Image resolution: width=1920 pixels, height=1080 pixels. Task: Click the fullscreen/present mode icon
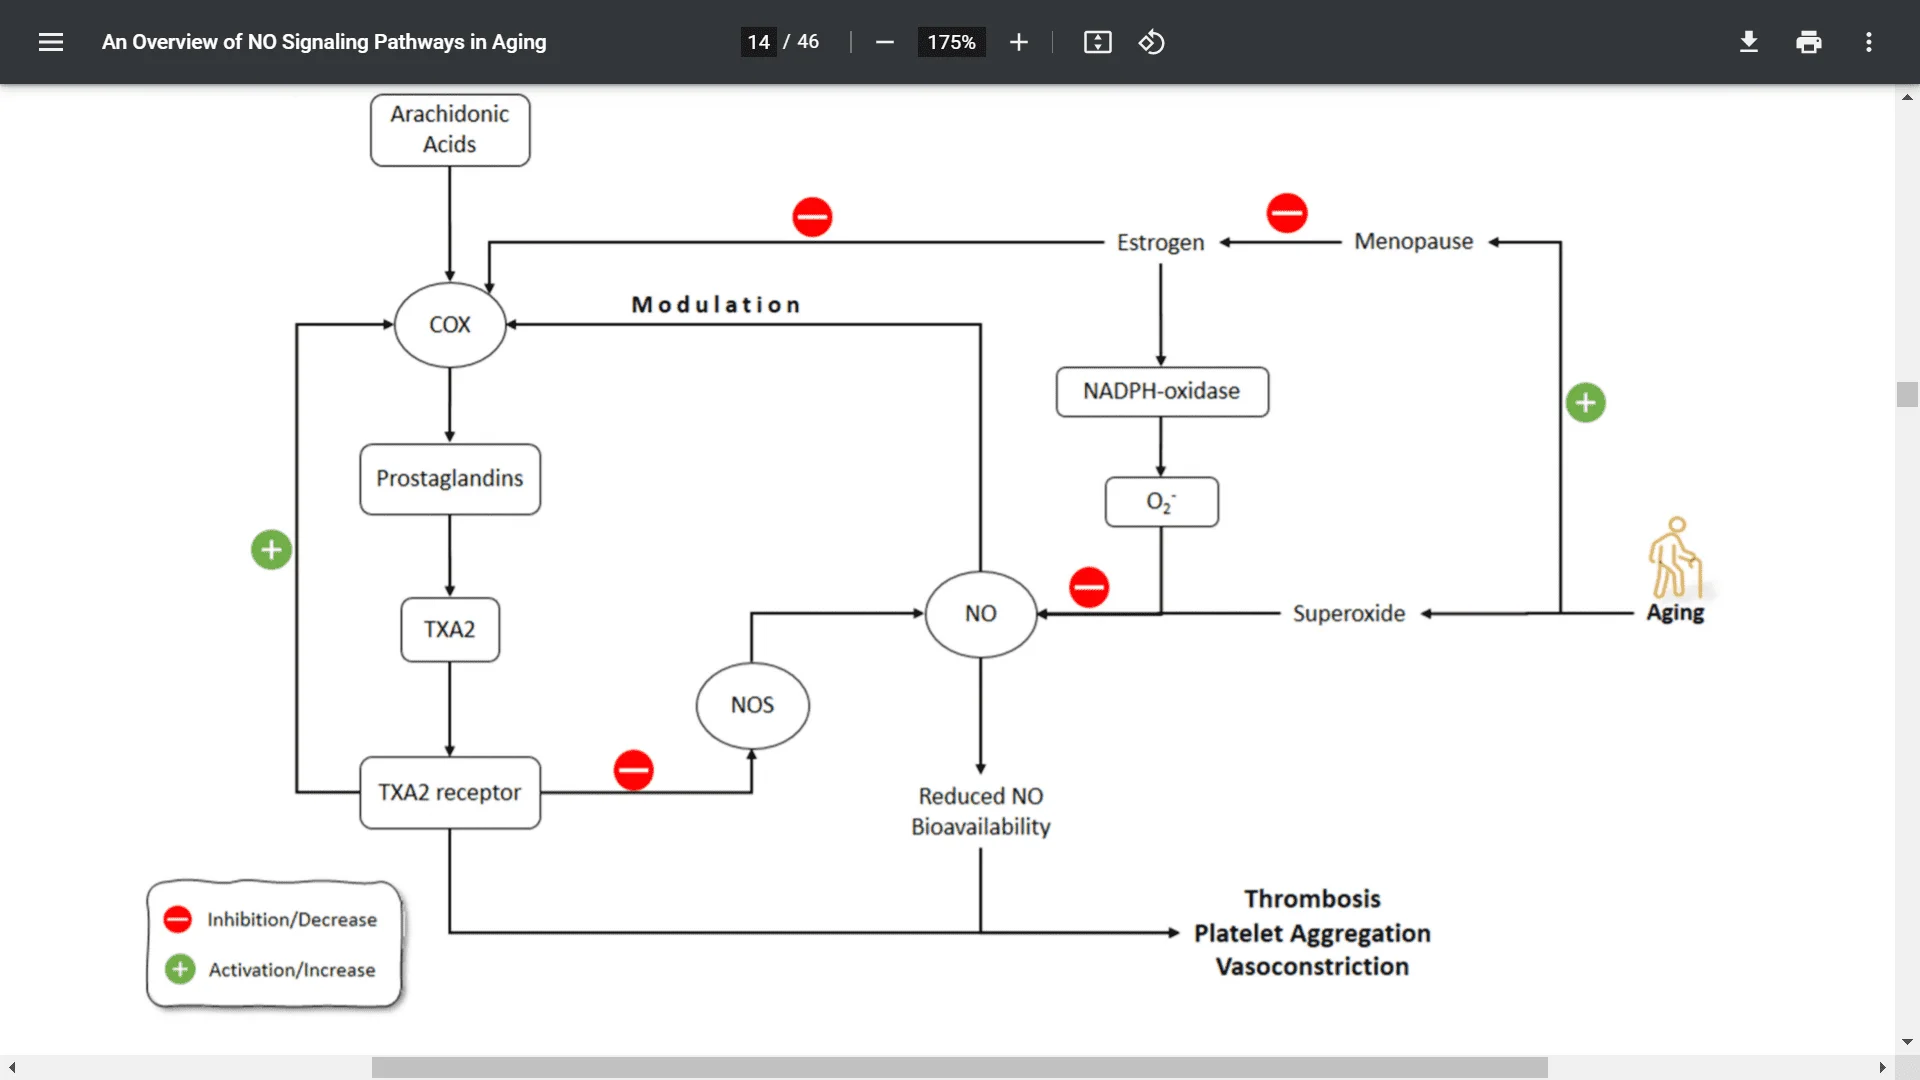click(1097, 42)
